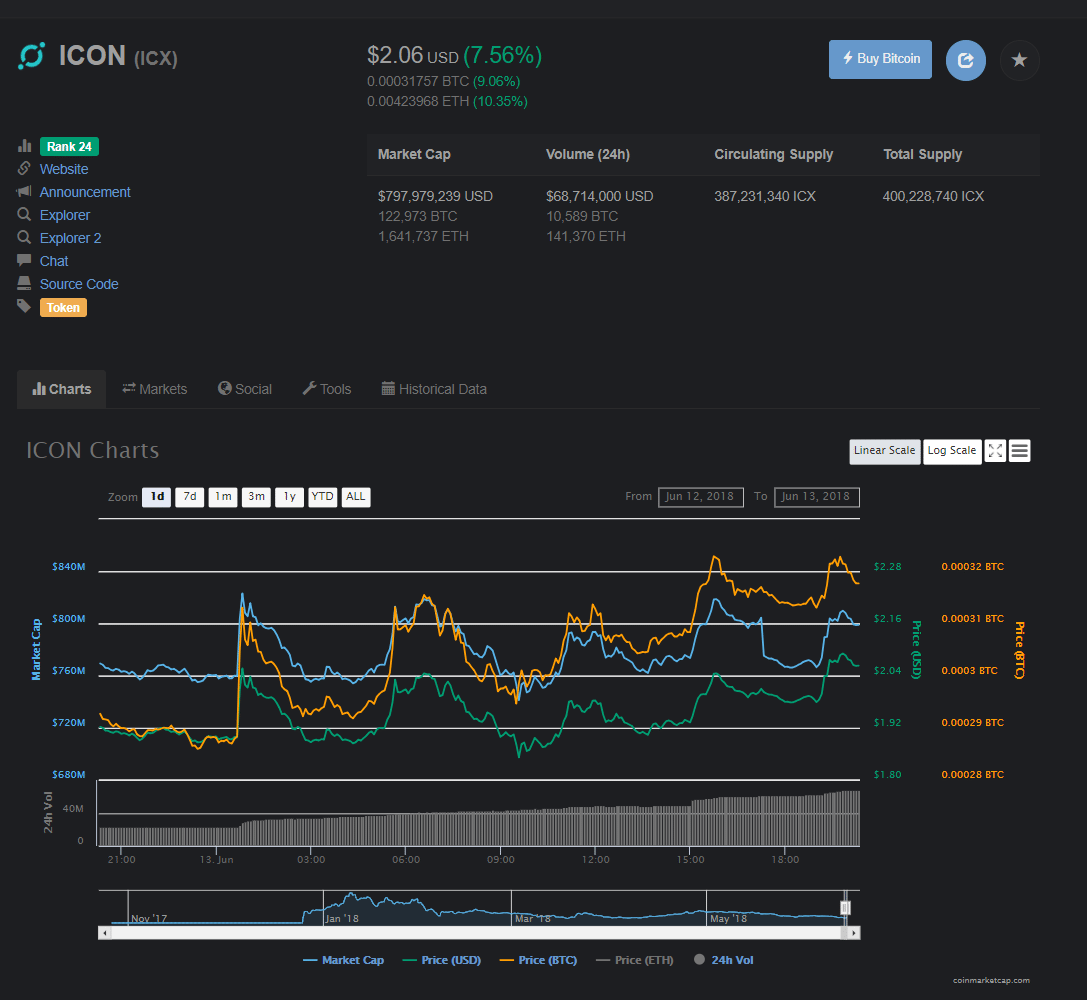Open the Markets tab
The height and width of the screenshot is (1000, 1087).
tap(154, 389)
